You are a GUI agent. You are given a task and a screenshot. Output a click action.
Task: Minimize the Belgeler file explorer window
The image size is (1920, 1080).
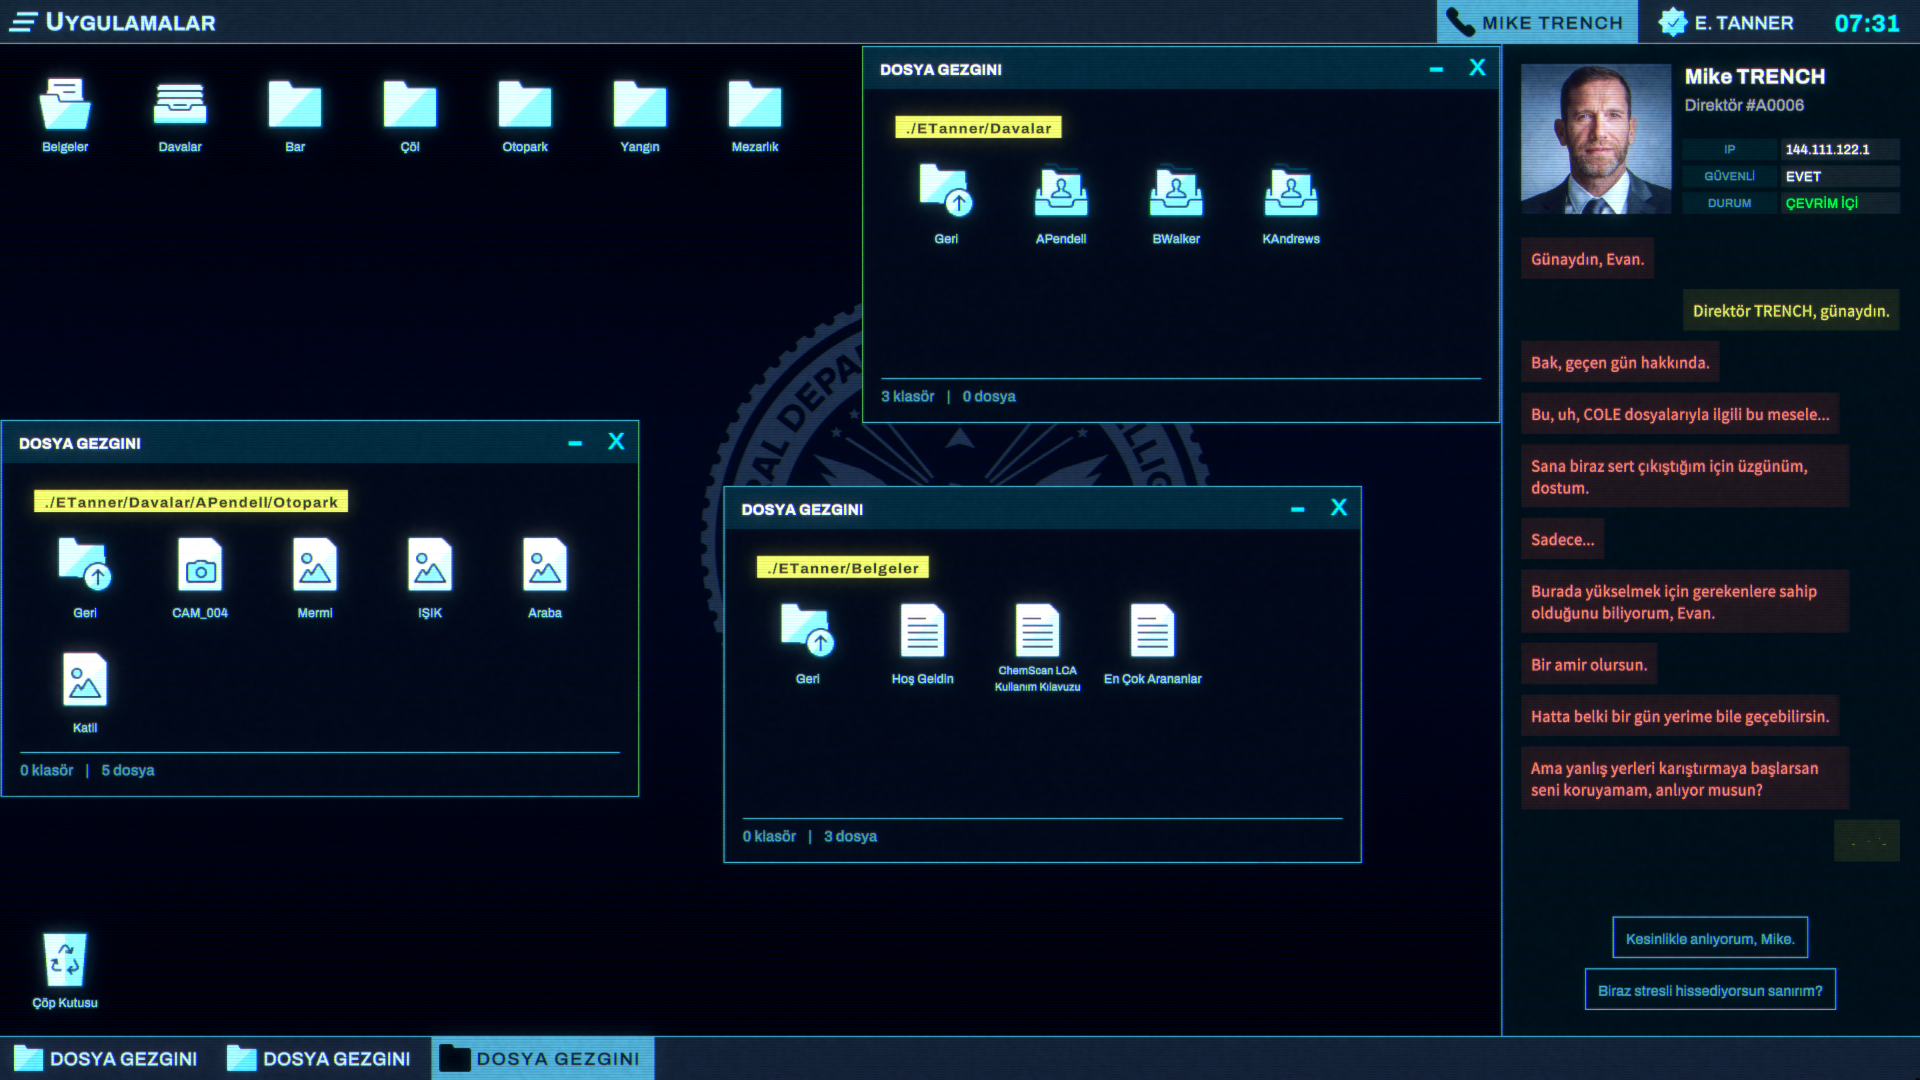1297,509
